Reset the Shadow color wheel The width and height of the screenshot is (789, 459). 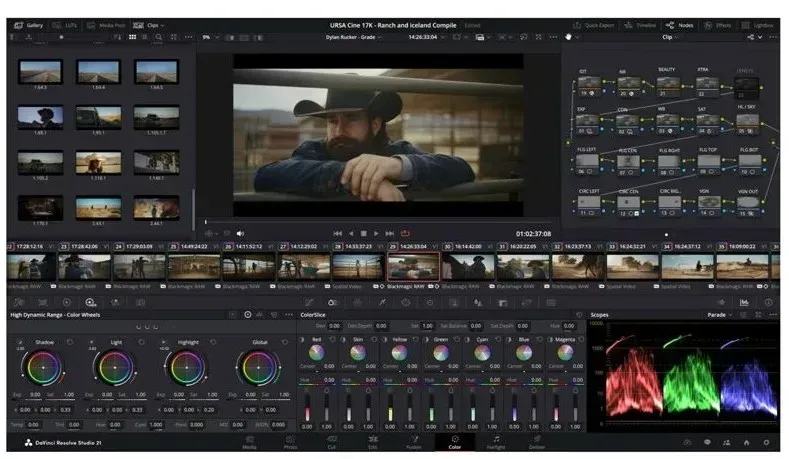tap(70, 342)
